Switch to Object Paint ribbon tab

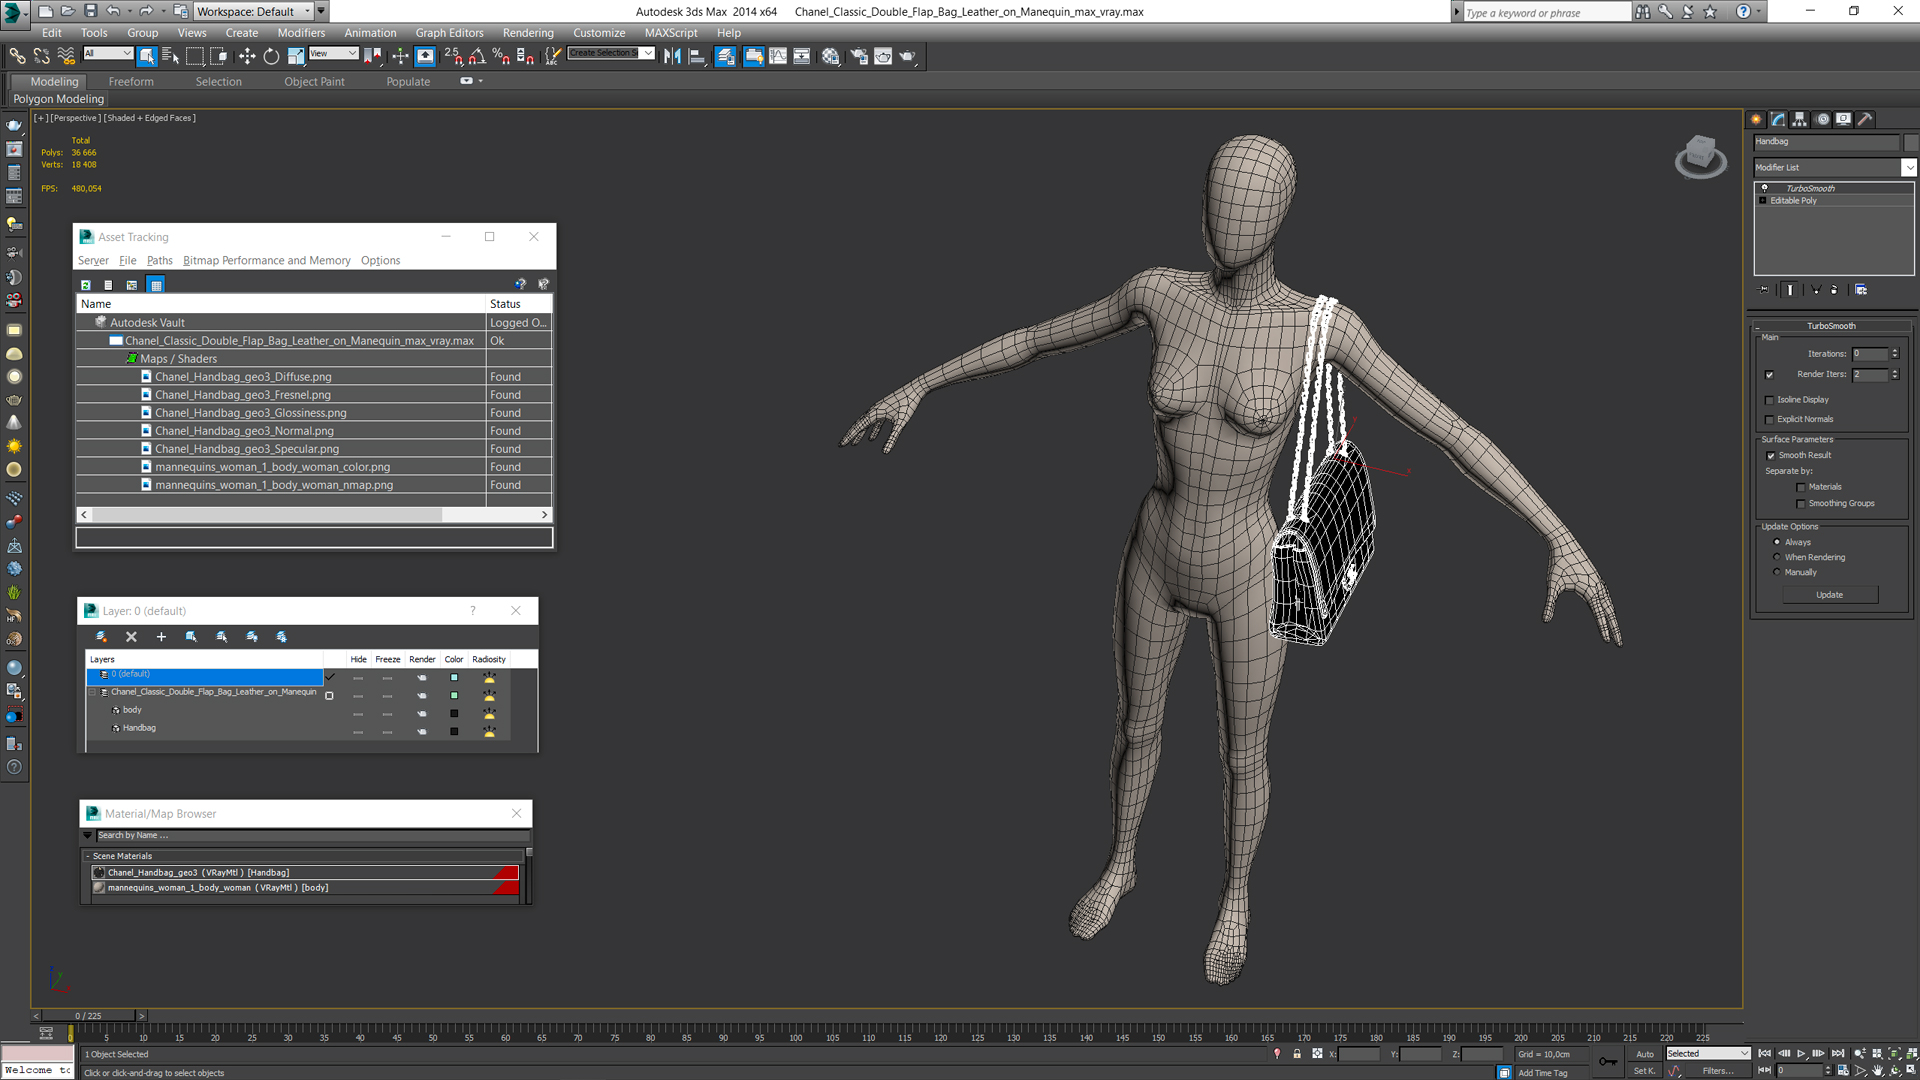(x=314, y=82)
